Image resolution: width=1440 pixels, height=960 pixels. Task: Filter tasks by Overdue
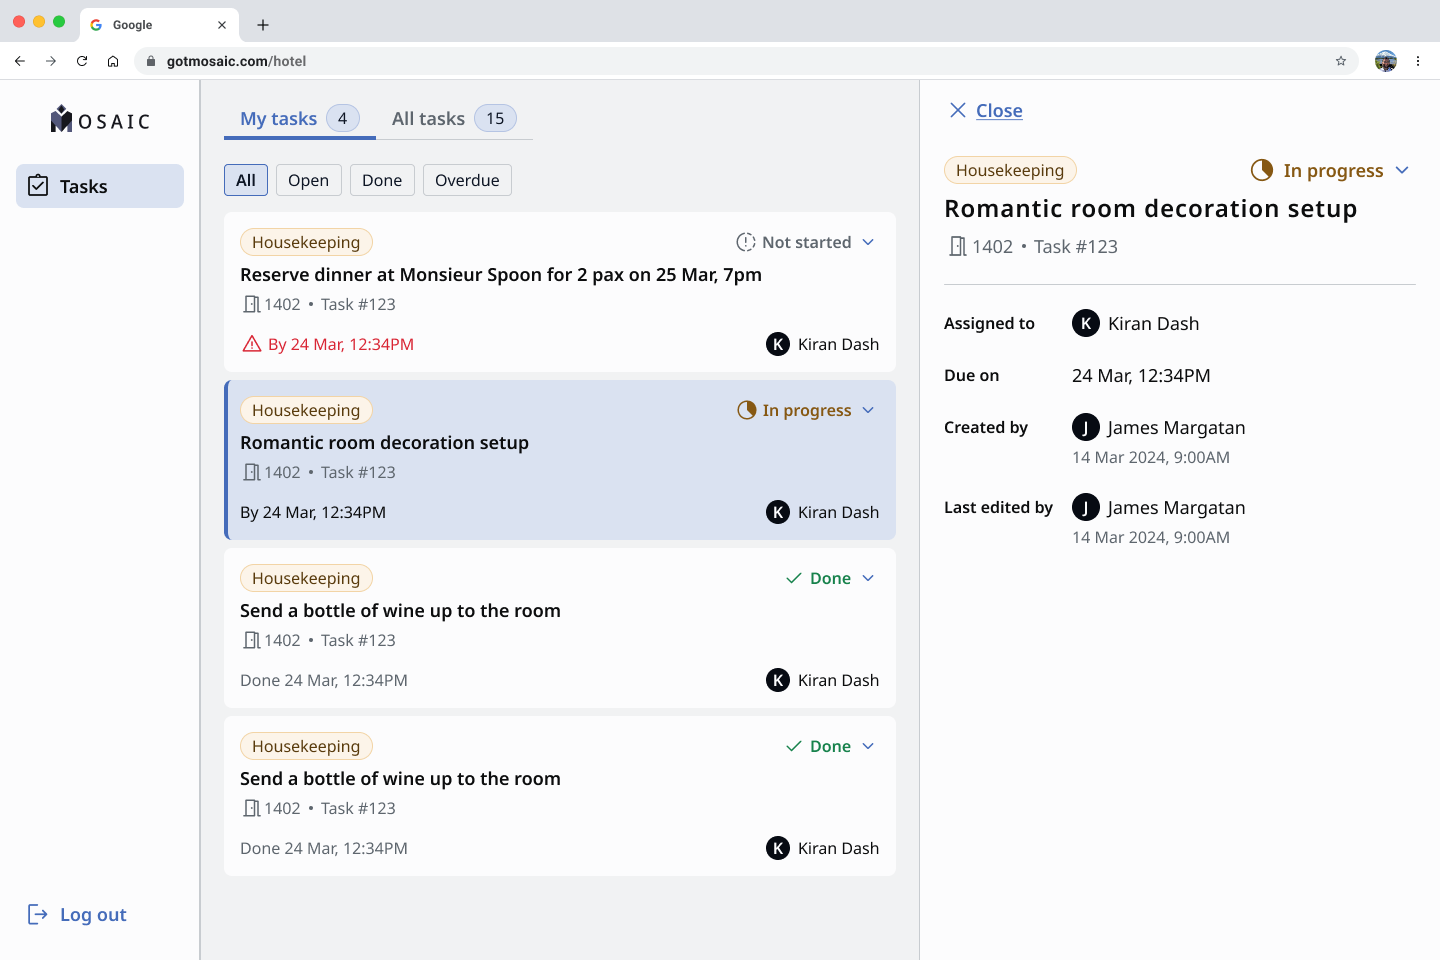[467, 180]
